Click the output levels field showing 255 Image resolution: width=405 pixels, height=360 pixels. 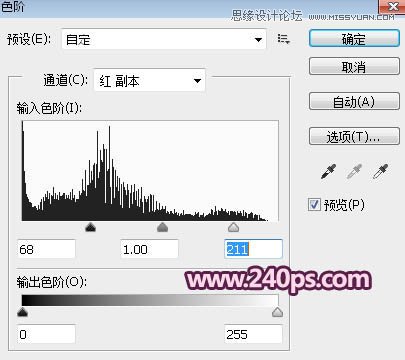pos(253,334)
